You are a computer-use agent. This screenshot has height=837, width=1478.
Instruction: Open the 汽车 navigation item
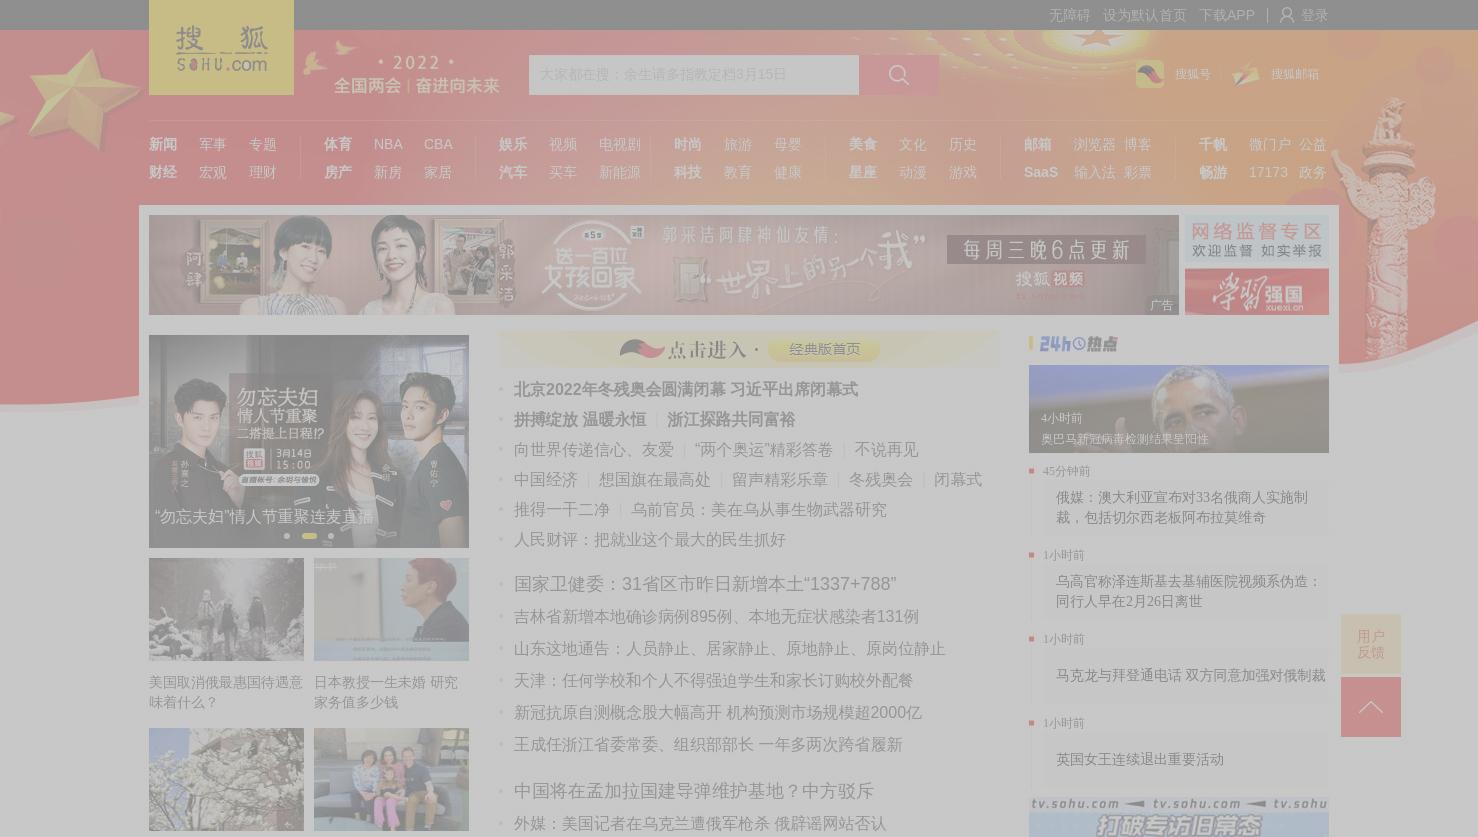click(x=513, y=172)
